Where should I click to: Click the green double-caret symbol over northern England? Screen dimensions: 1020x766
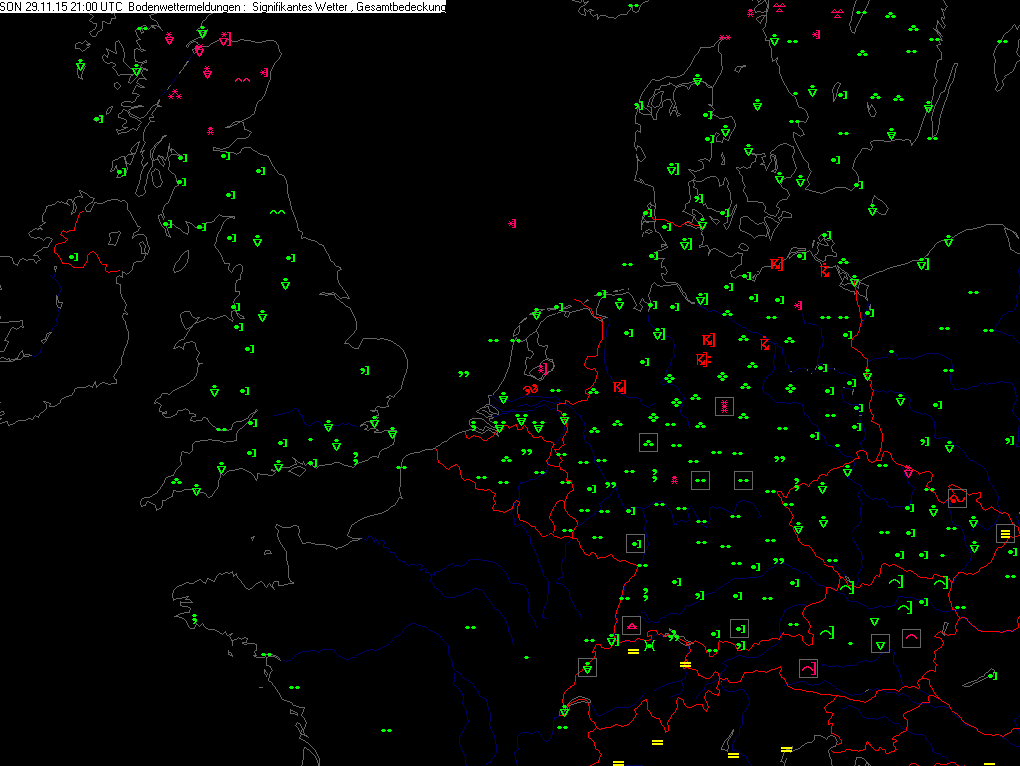click(x=277, y=212)
